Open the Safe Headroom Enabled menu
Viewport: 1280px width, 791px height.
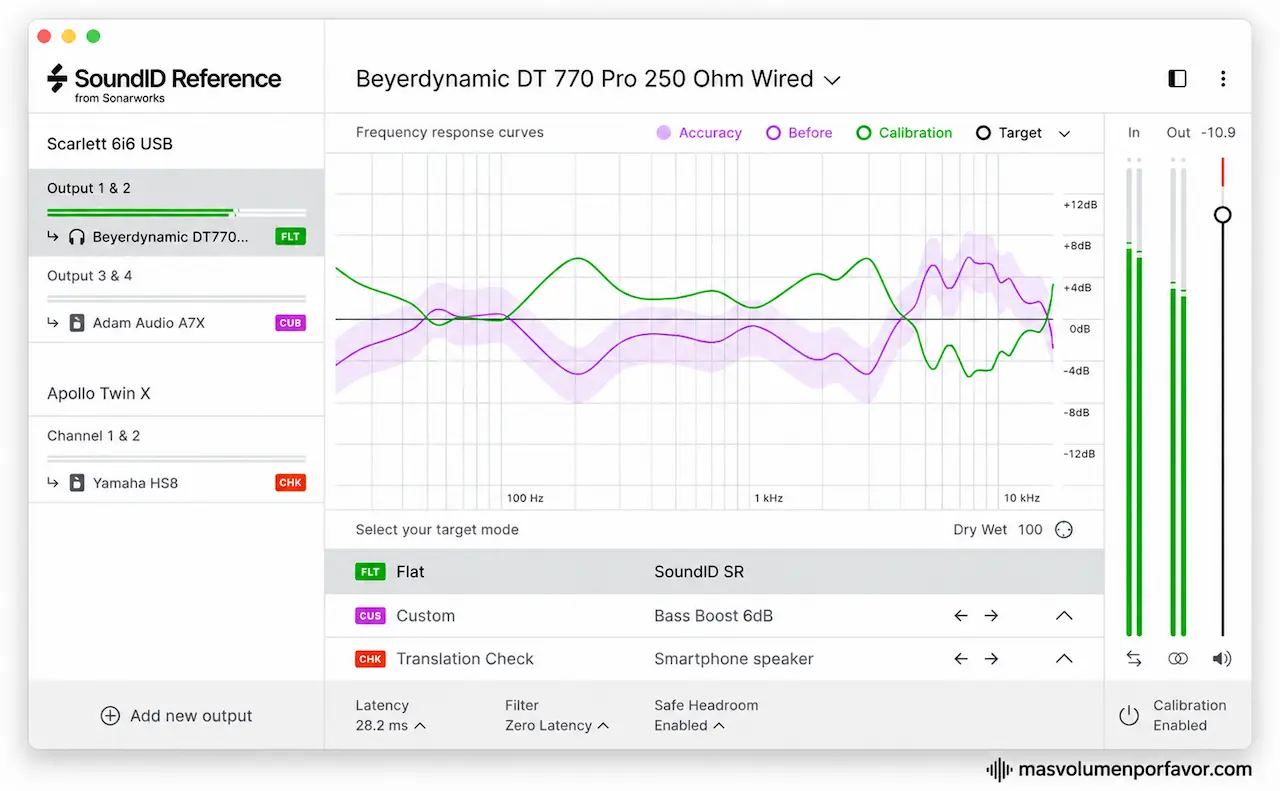tap(690, 726)
